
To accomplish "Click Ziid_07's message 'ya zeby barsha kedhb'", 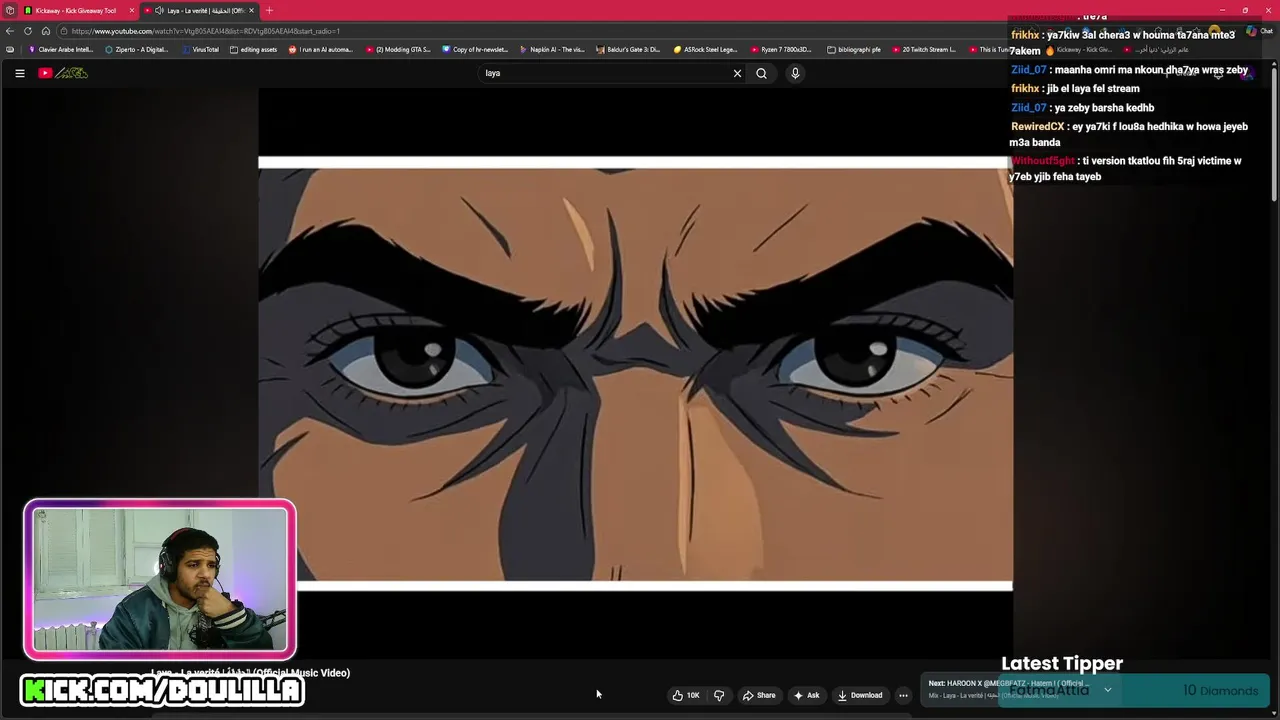I will 1104,108.
